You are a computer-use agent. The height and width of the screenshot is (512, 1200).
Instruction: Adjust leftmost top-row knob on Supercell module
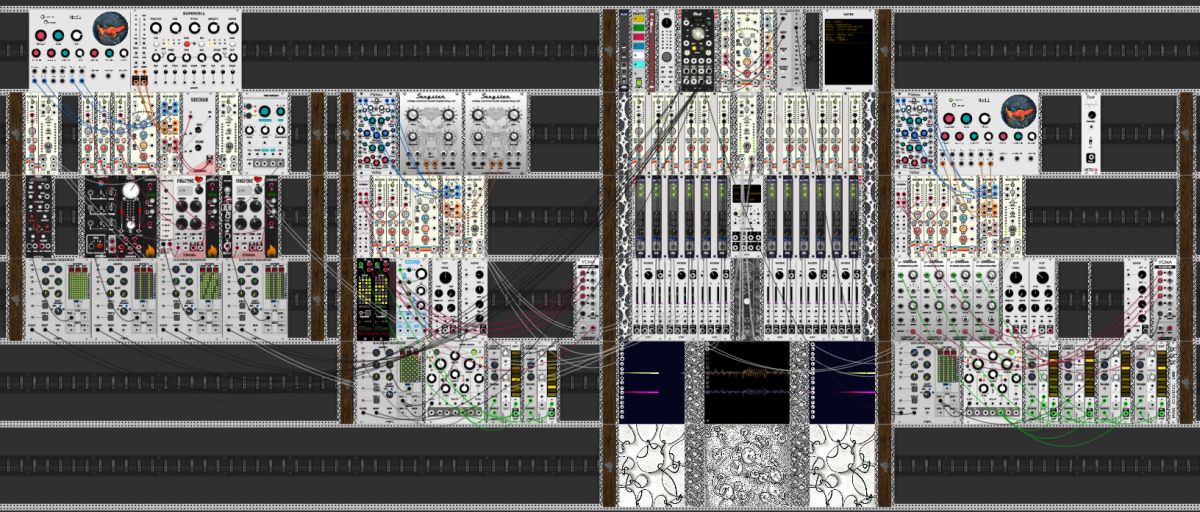tap(156, 28)
